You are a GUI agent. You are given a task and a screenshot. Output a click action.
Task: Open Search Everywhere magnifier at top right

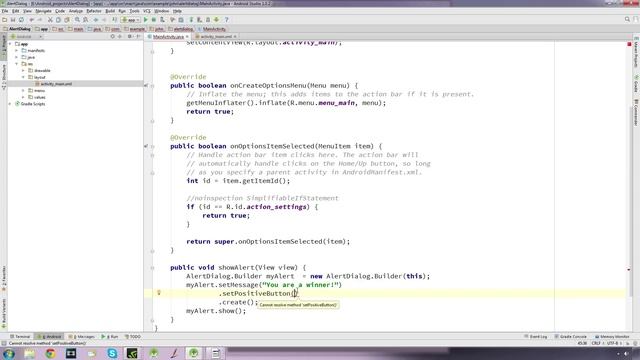pyautogui.click(x=627, y=19)
